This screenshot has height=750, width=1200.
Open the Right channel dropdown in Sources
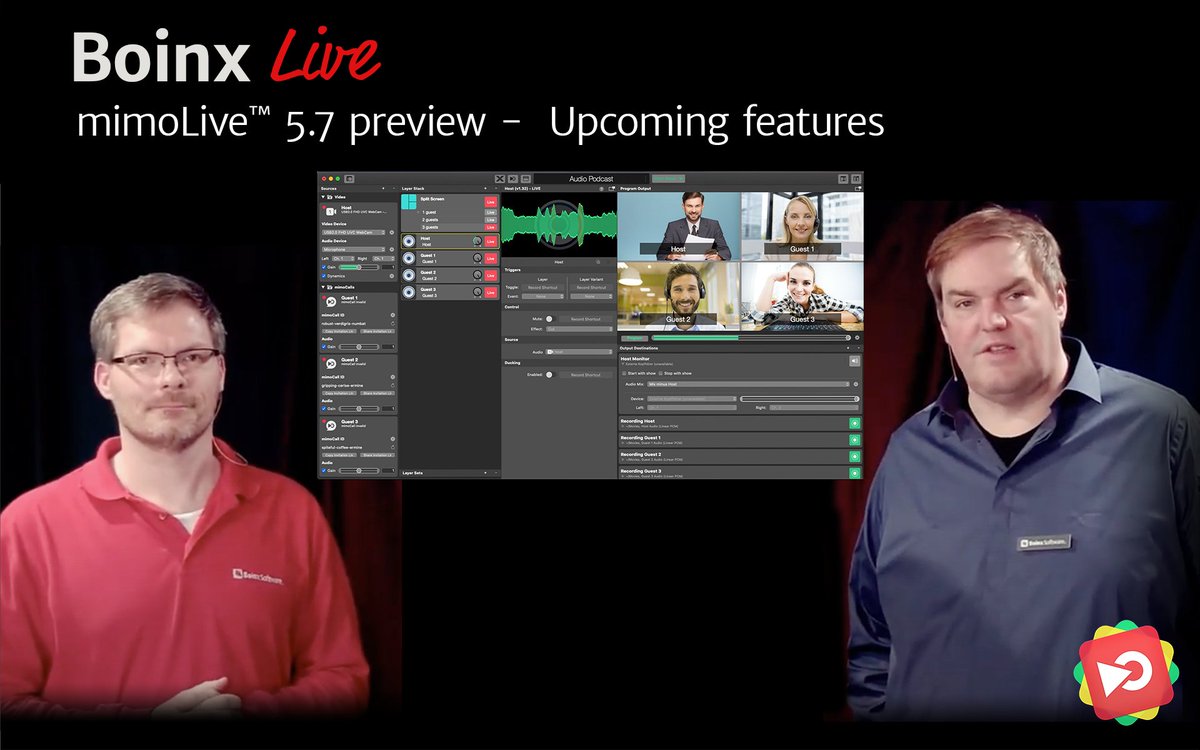pos(384,258)
